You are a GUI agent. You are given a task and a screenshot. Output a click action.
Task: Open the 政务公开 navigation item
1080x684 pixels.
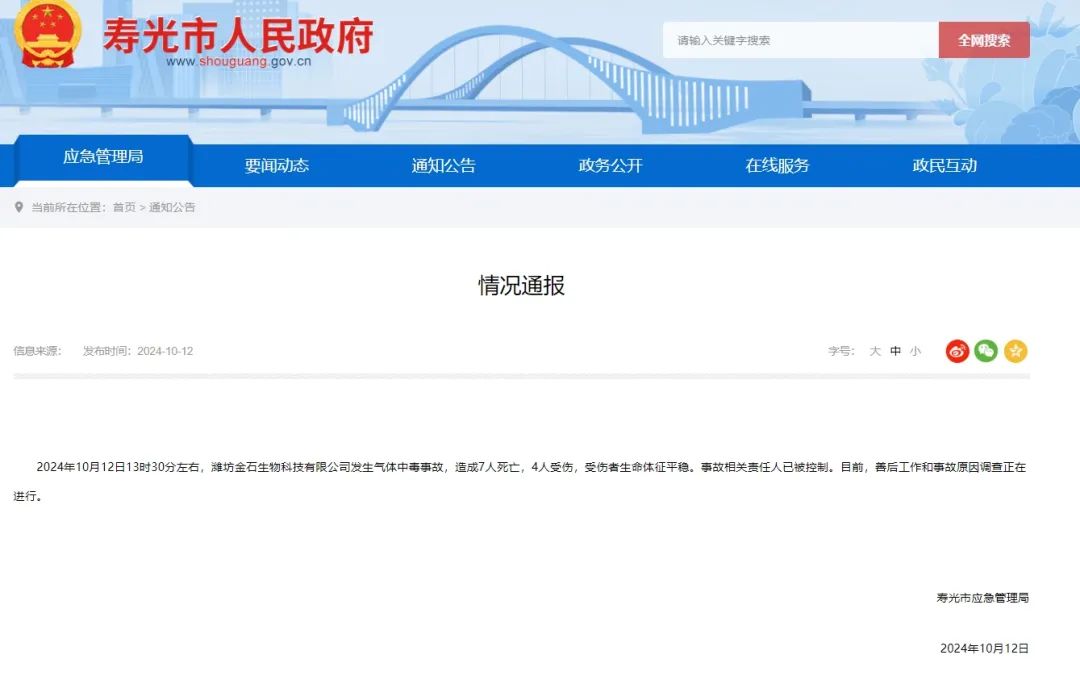click(x=610, y=166)
